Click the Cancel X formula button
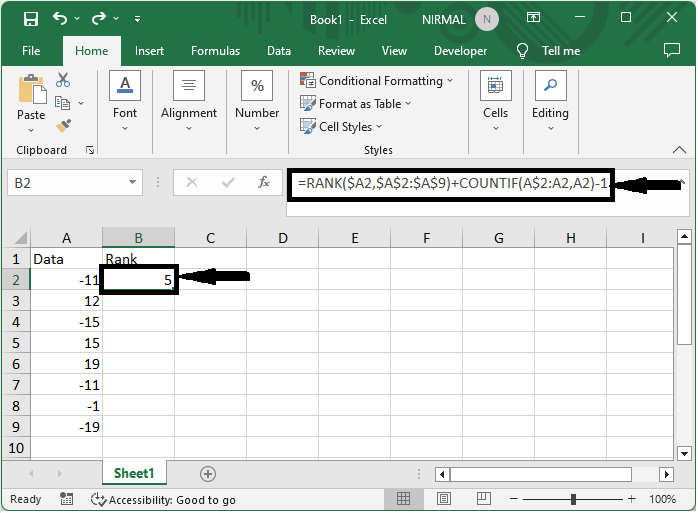Screen dimensions: 698x513 pos(192,182)
